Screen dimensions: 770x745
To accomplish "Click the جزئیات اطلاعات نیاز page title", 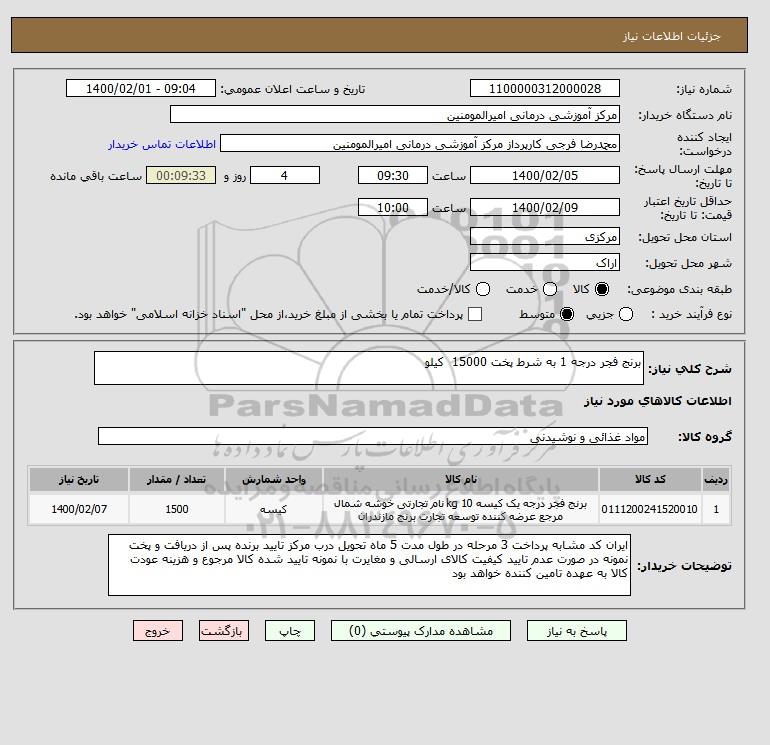I will 671,36.
